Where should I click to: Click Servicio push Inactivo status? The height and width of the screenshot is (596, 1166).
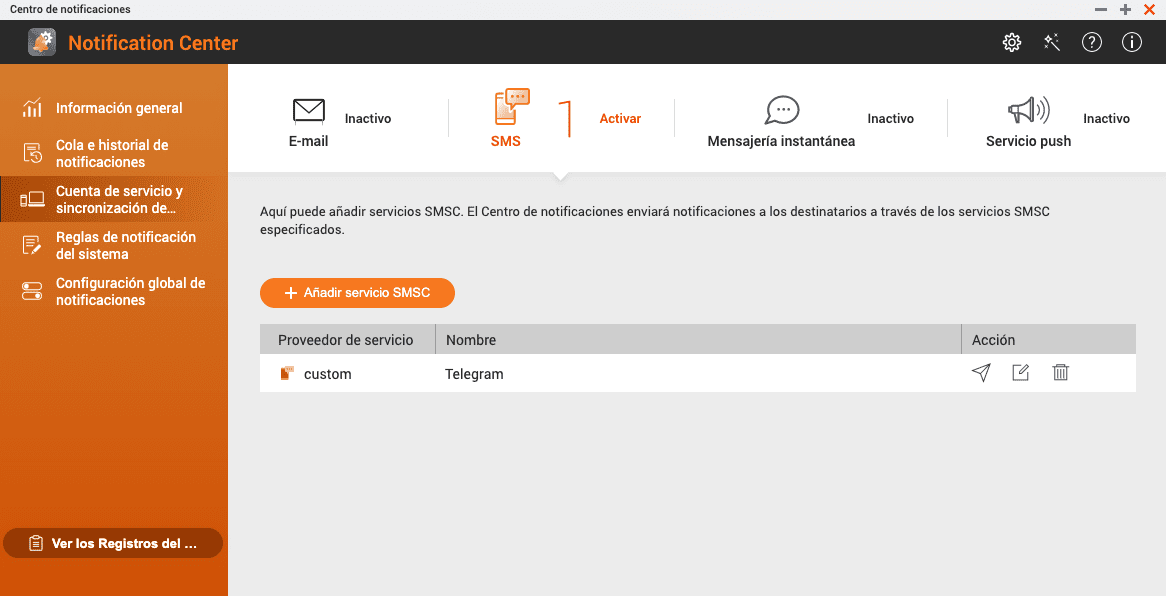[1106, 118]
